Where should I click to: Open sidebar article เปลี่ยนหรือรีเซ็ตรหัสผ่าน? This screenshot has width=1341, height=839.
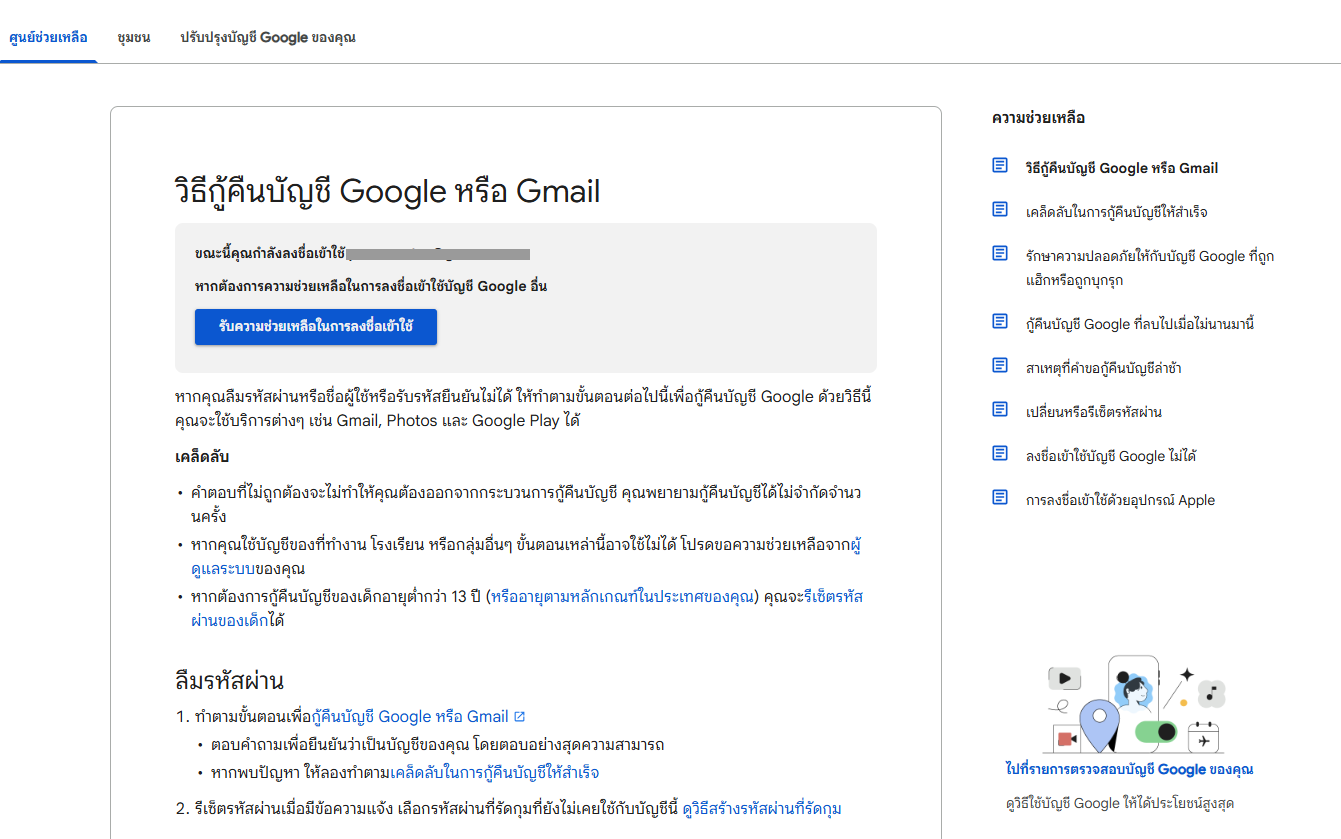[1093, 412]
